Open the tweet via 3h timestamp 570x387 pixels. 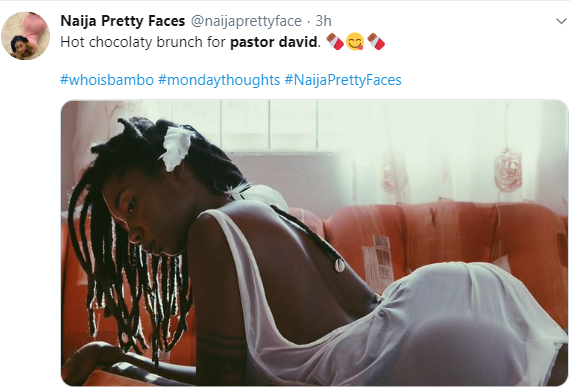point(323,21)
